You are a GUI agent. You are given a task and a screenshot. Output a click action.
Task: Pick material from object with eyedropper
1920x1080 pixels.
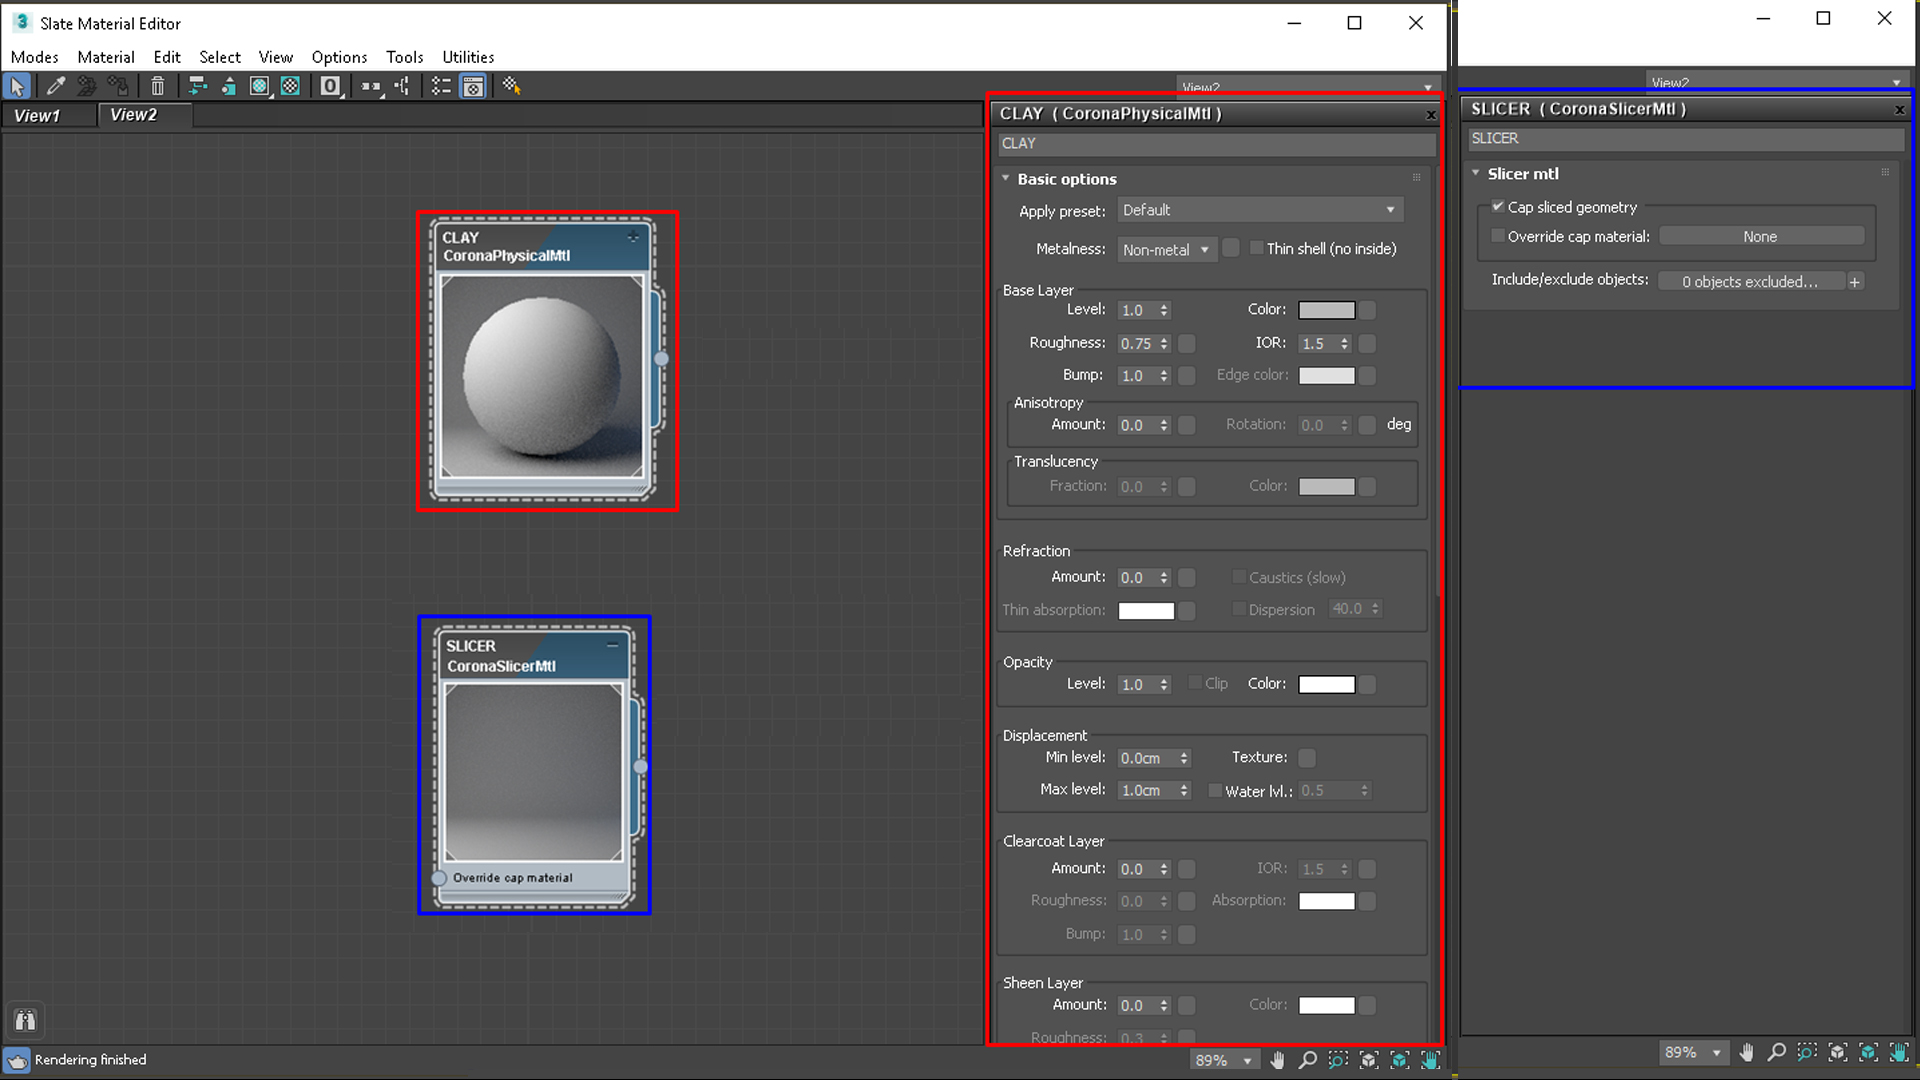coord(56,86)
